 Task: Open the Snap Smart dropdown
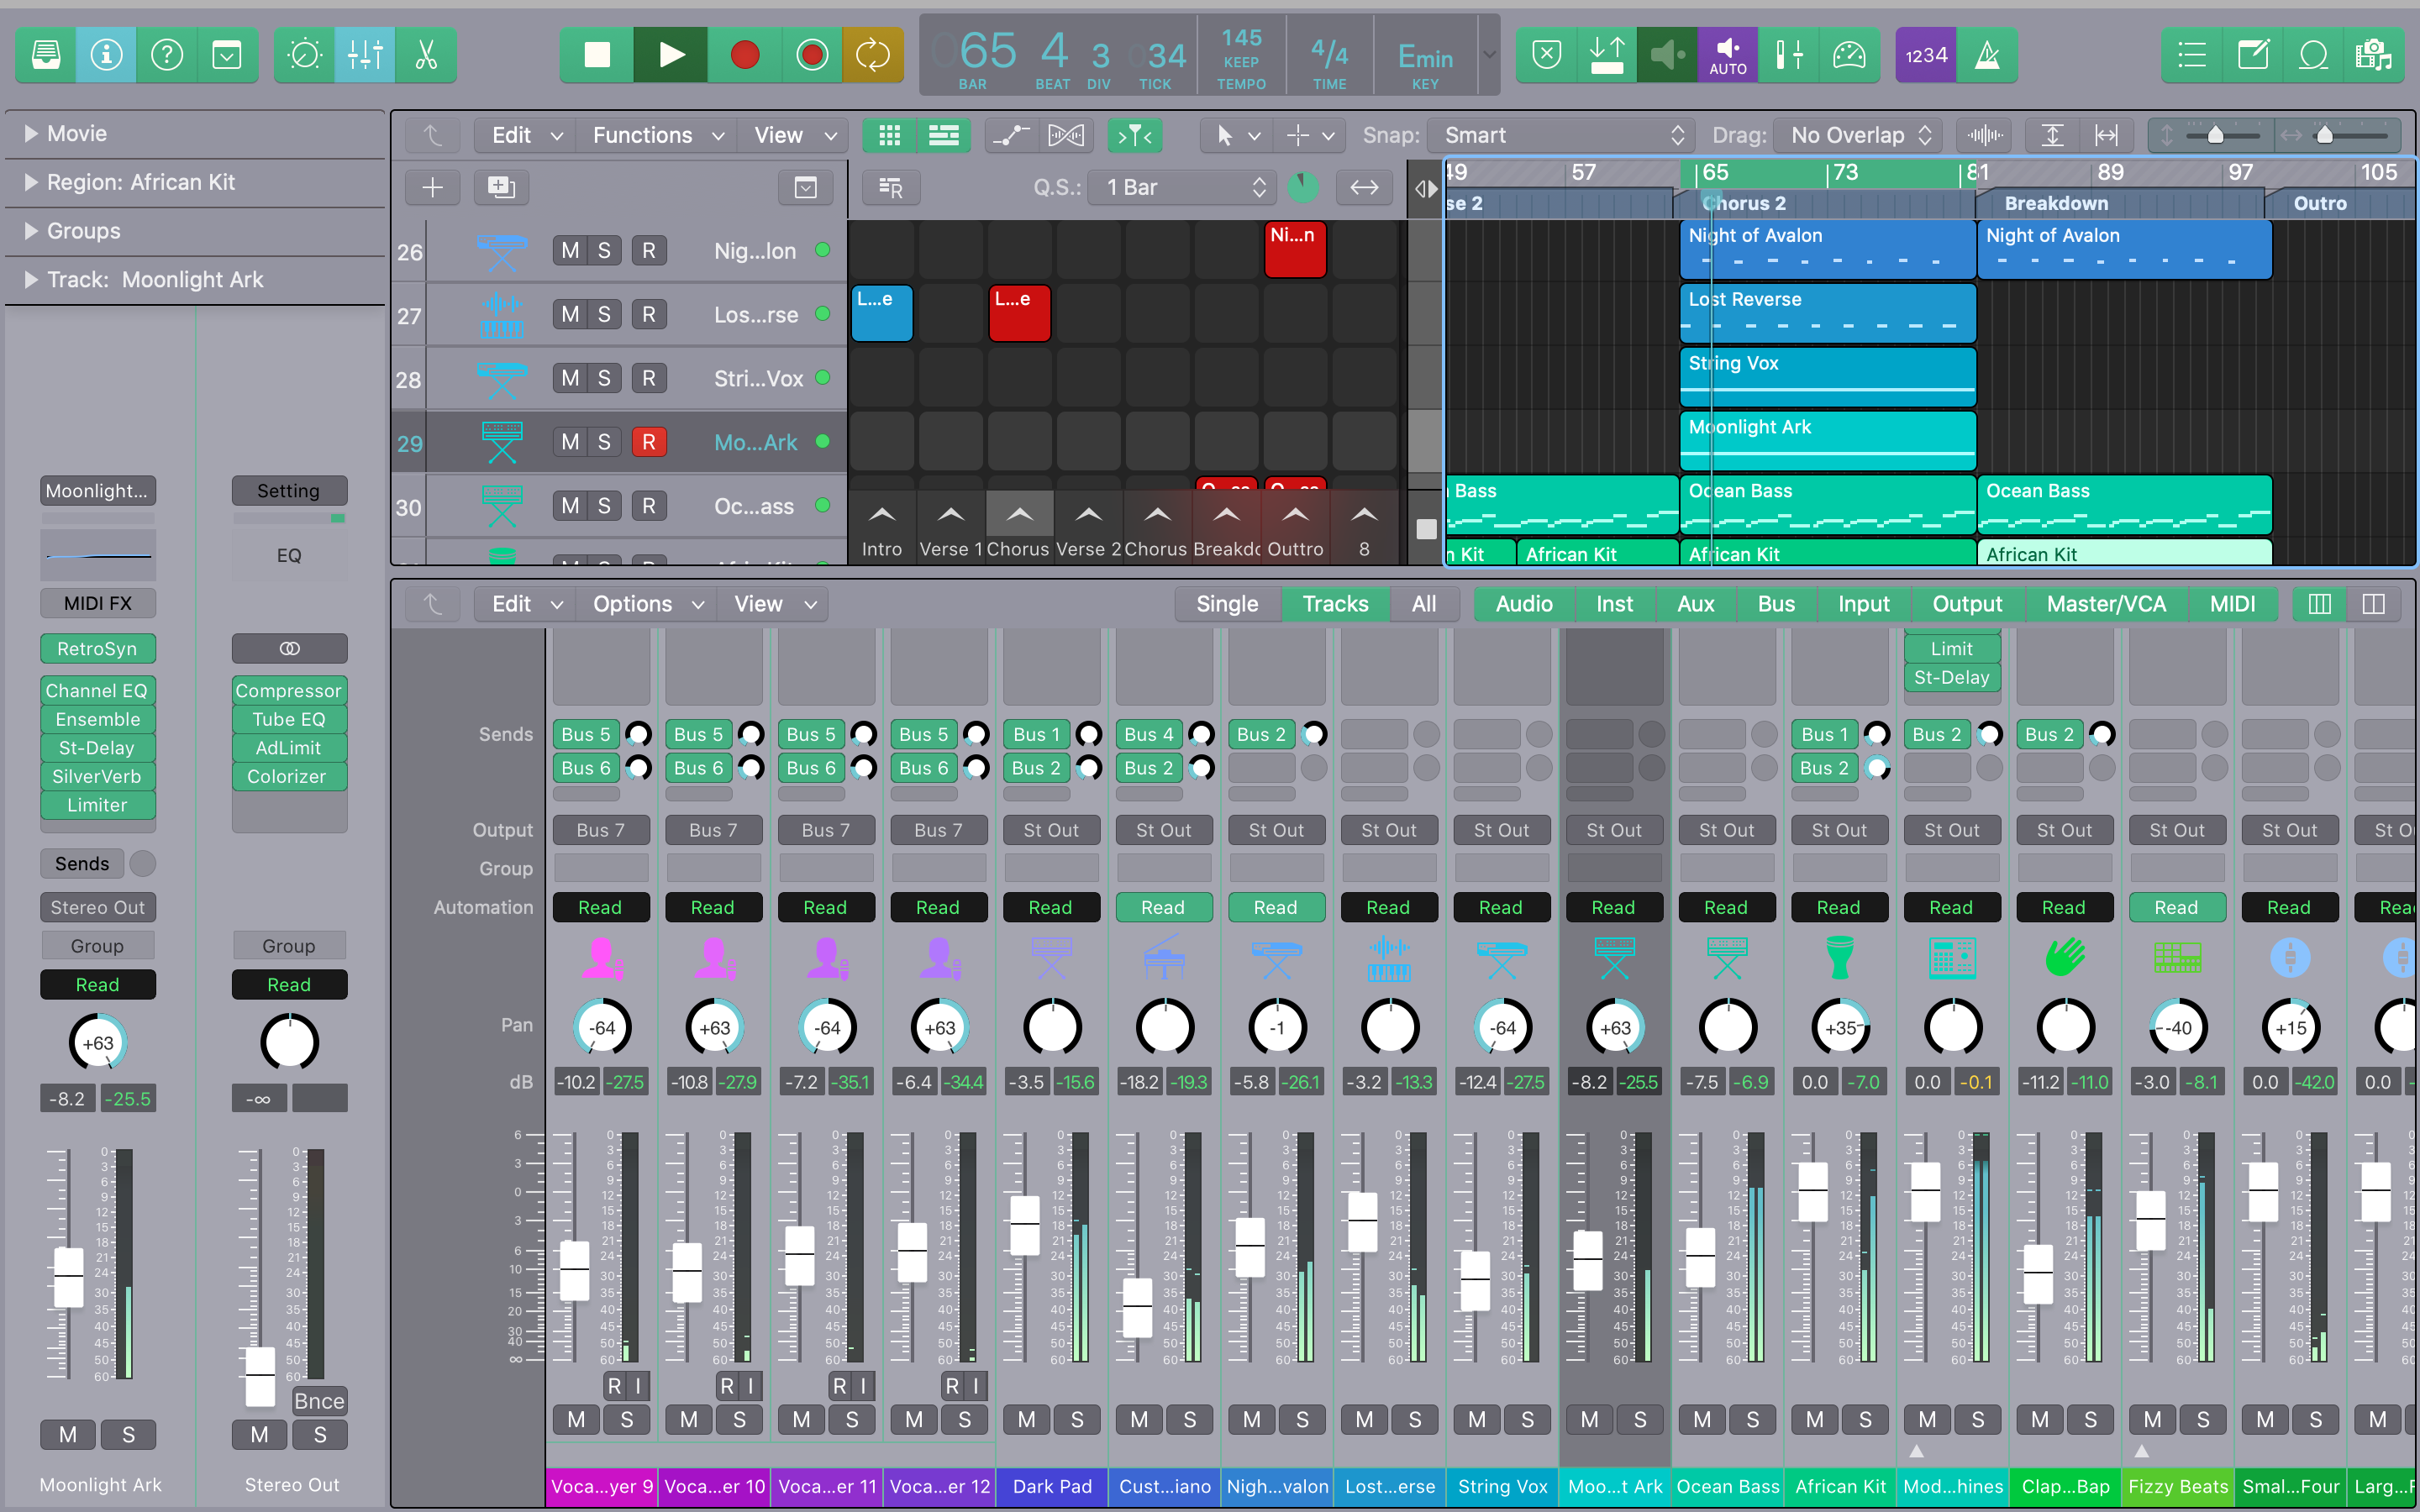tap(1561, 135)
